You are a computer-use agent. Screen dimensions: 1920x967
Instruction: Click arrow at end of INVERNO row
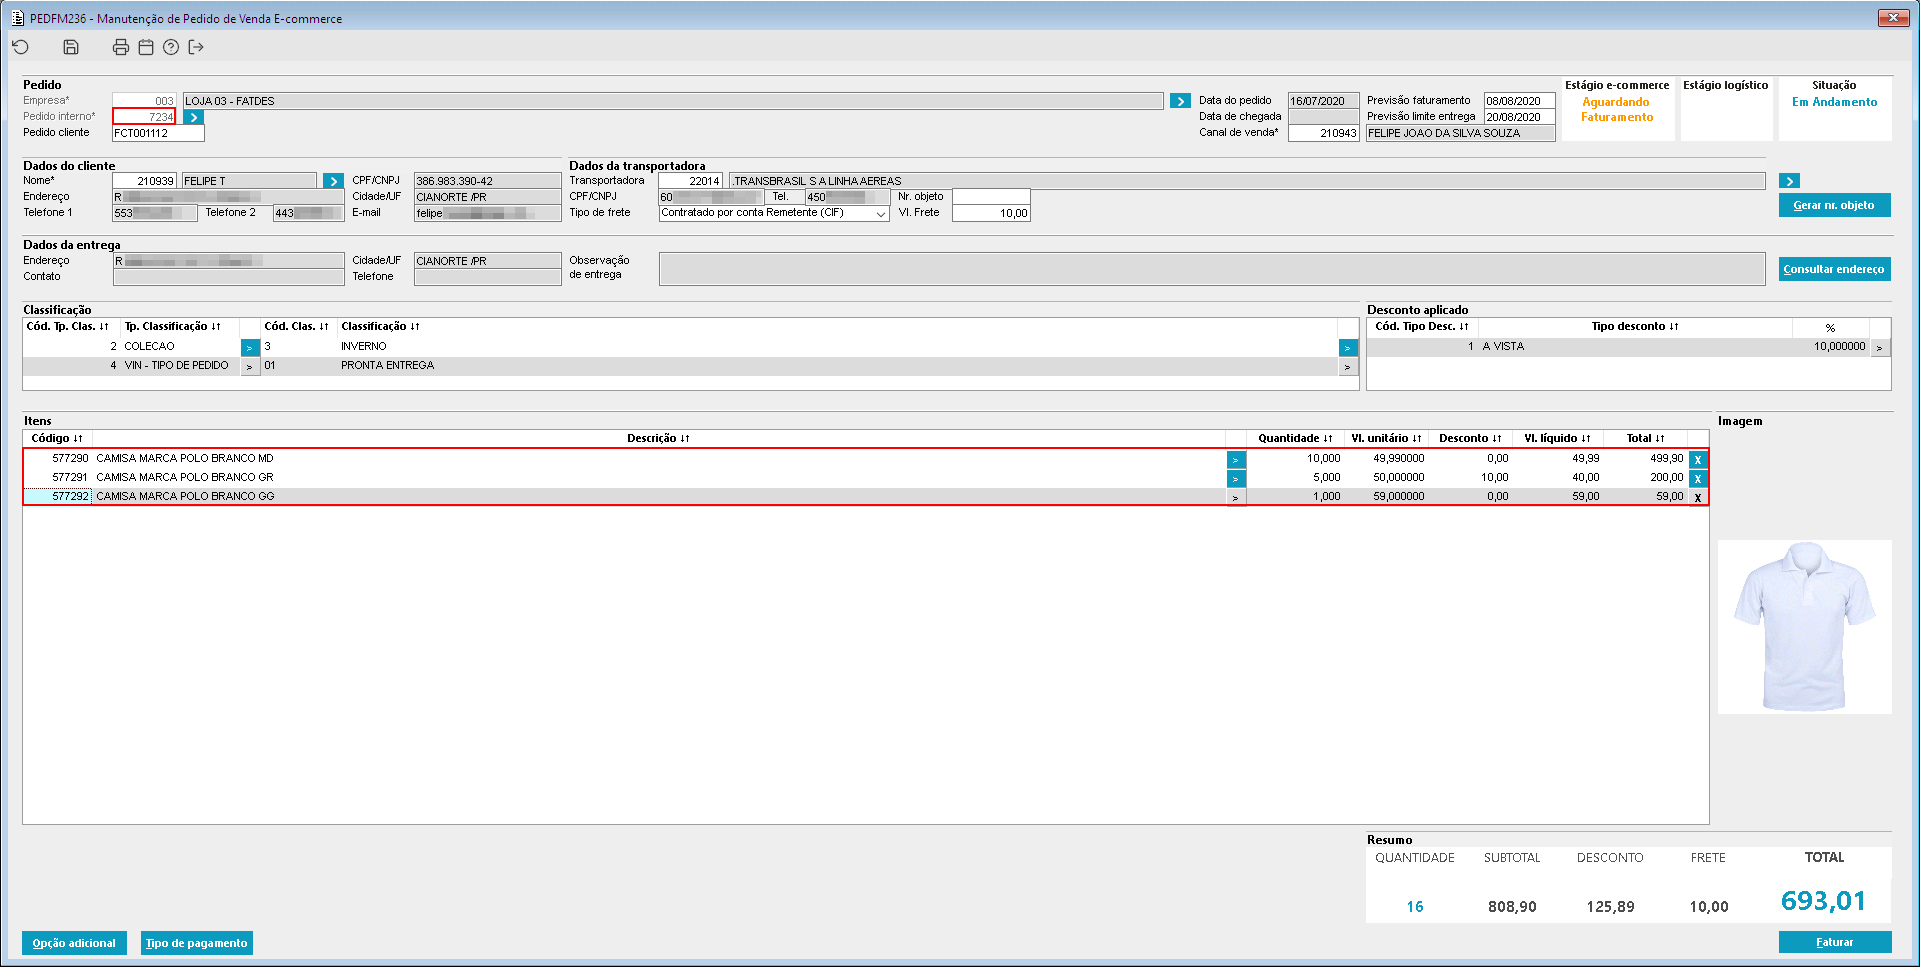click(x=1348, y=347)
